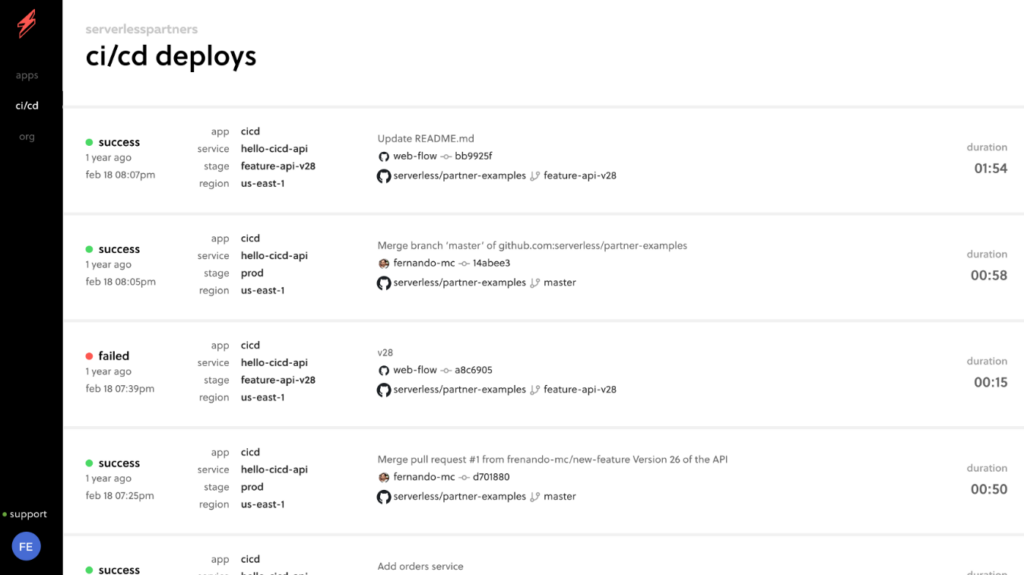This screenshot has height=575, width=1024.
Task: Go to apps in the sidebar
Action: 27,75
